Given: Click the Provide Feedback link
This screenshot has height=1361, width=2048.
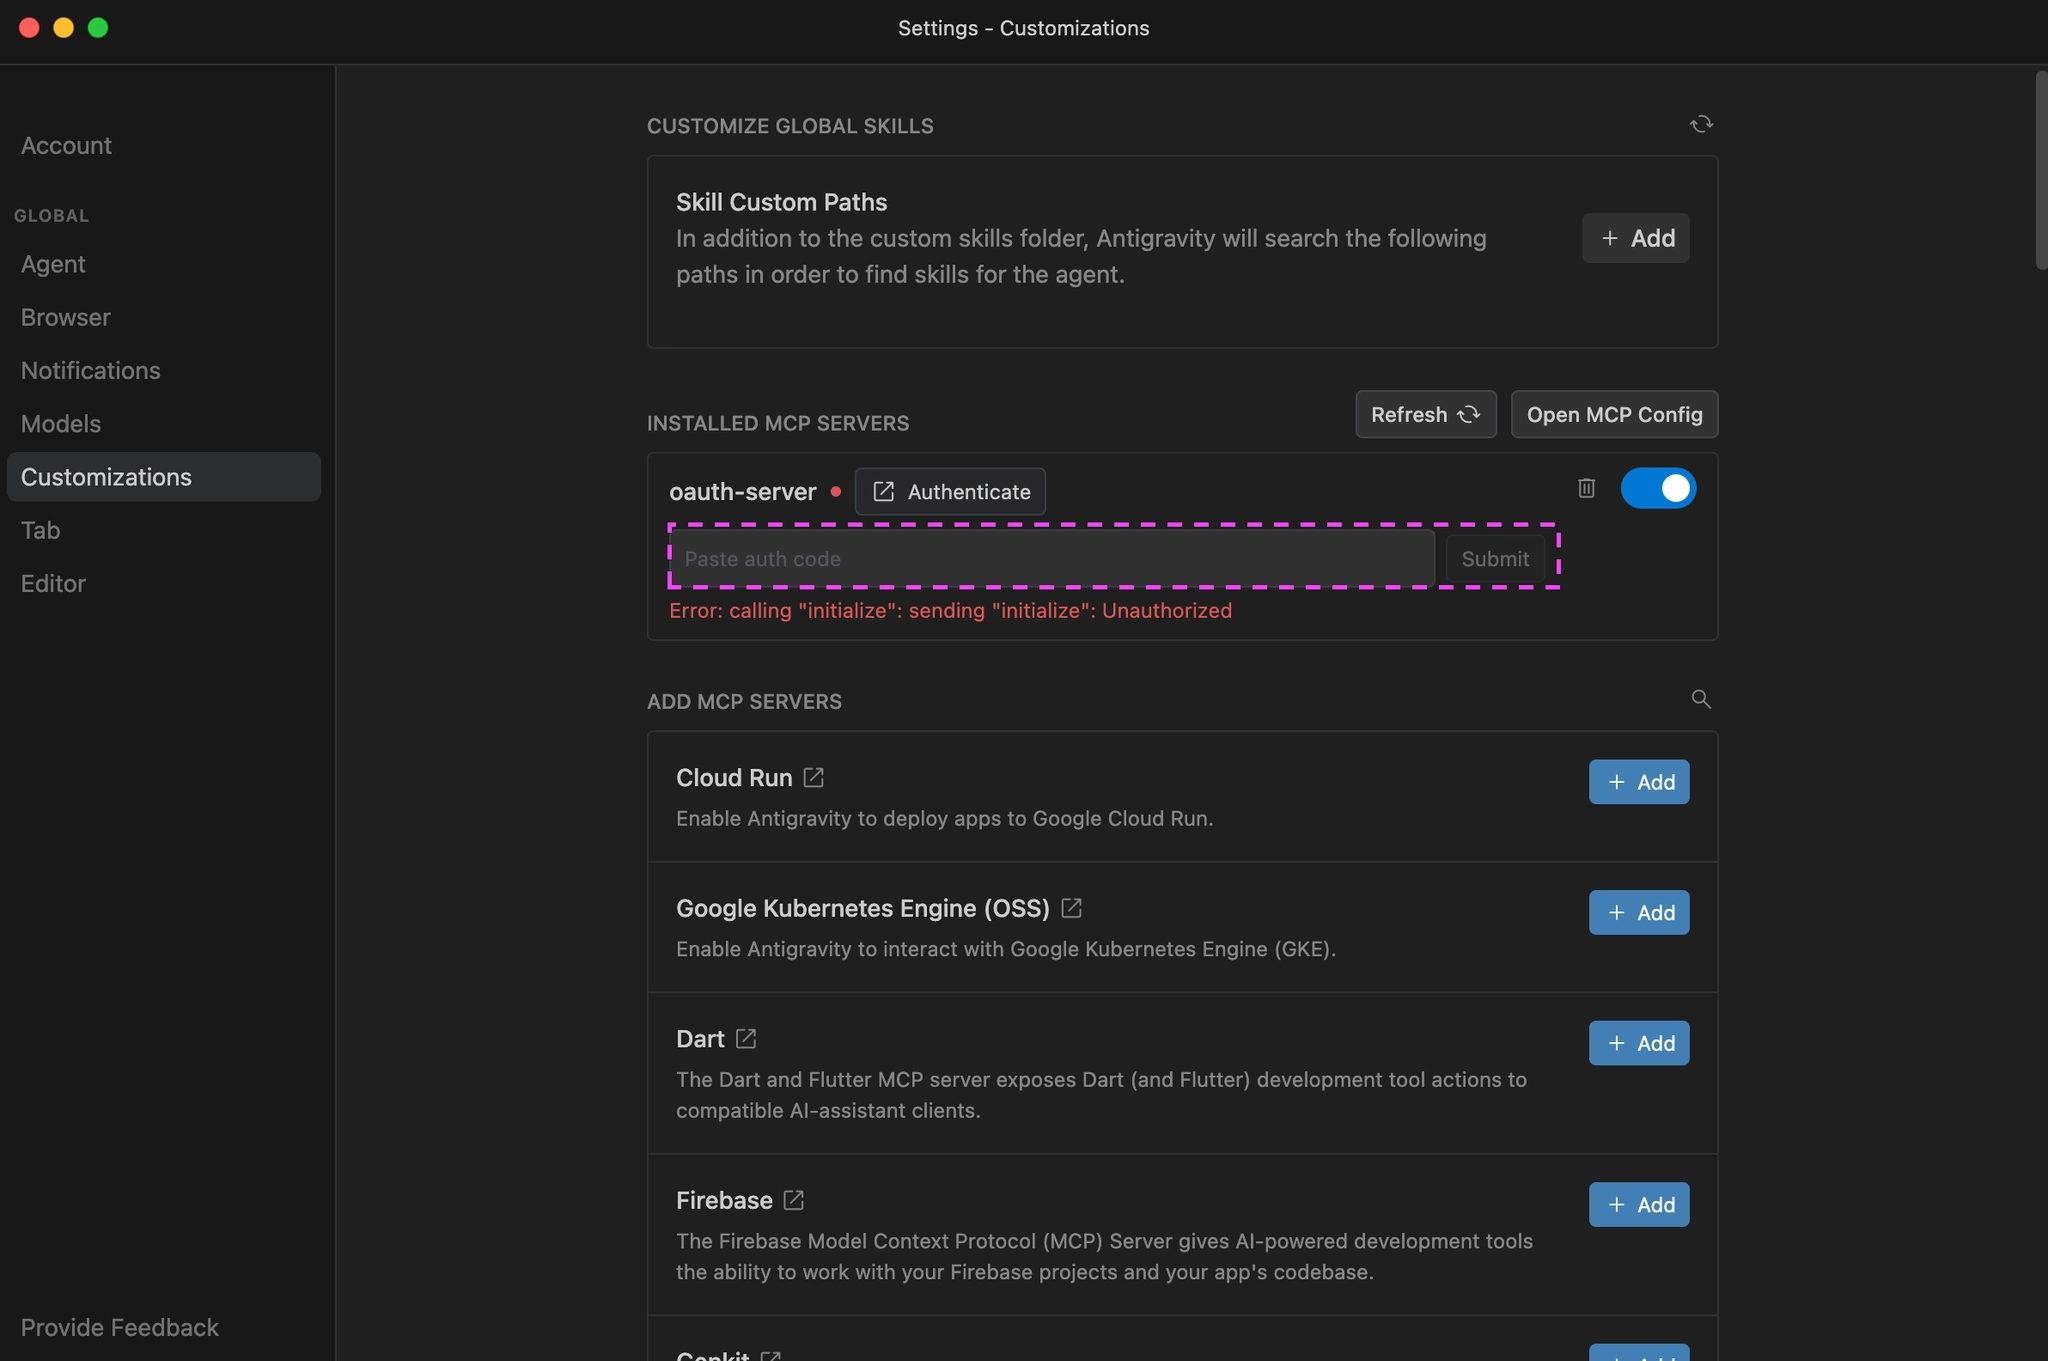Looking at the screenshot, I should (120, 1327).
